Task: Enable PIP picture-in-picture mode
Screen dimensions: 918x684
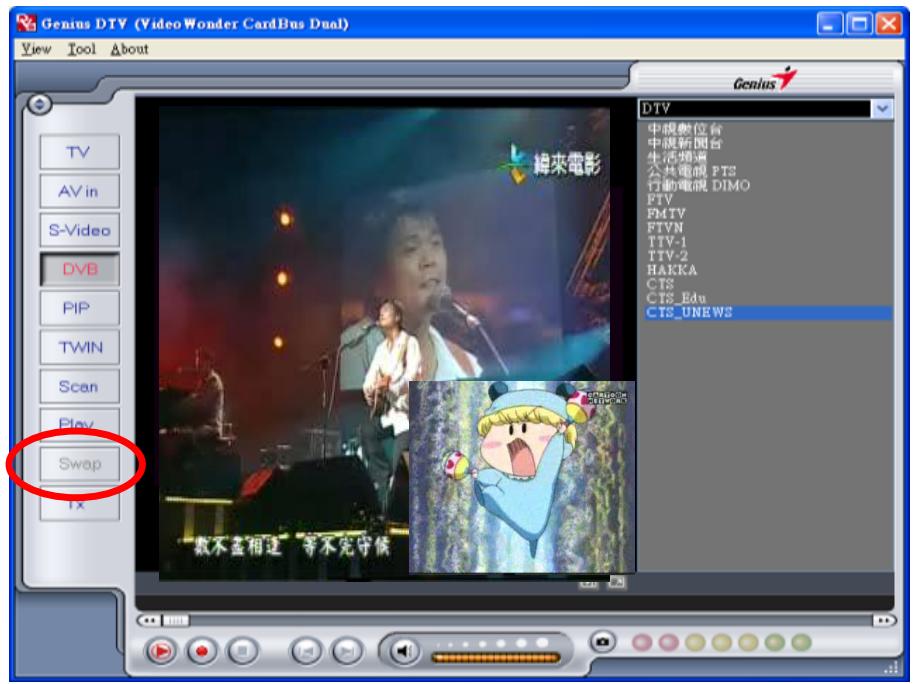Action: (x=80, y=308)
